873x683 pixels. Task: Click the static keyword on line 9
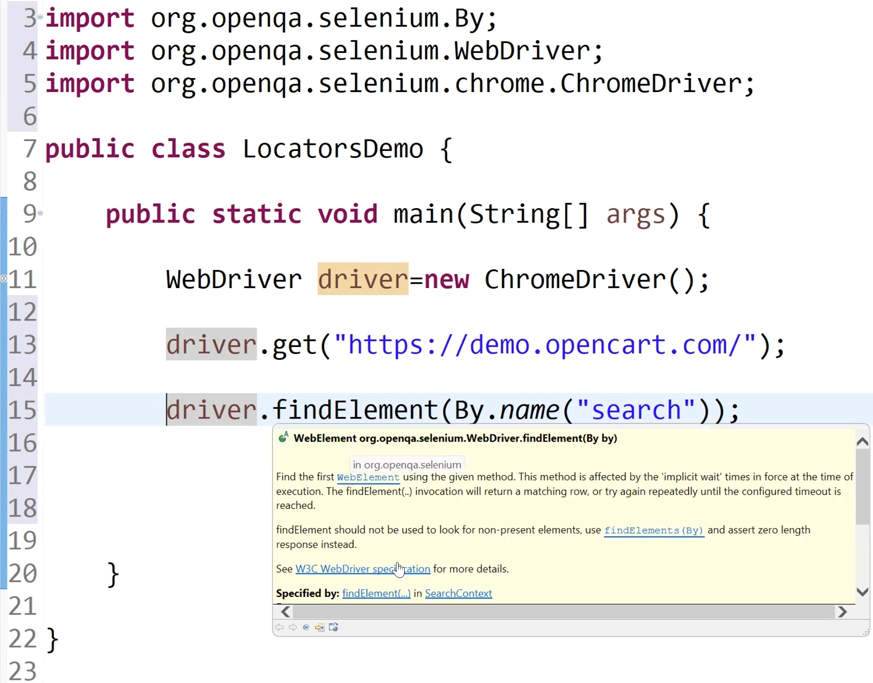256,214
